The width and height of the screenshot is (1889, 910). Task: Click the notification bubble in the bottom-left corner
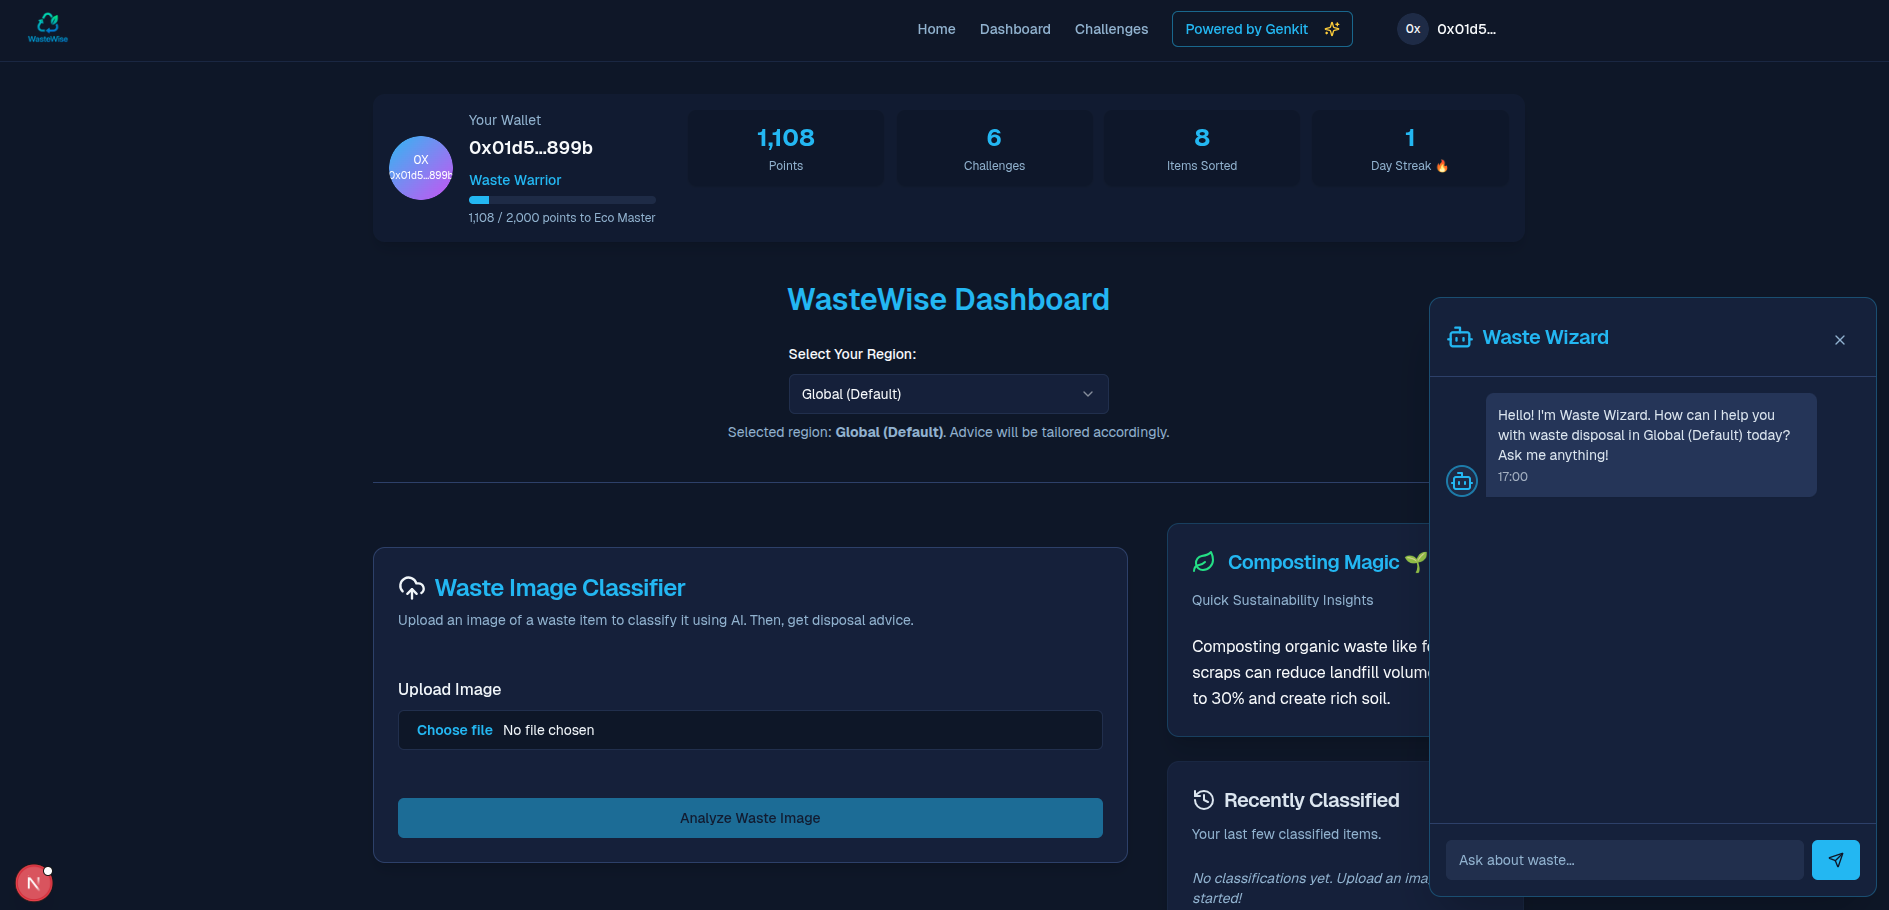pos(34,883)
